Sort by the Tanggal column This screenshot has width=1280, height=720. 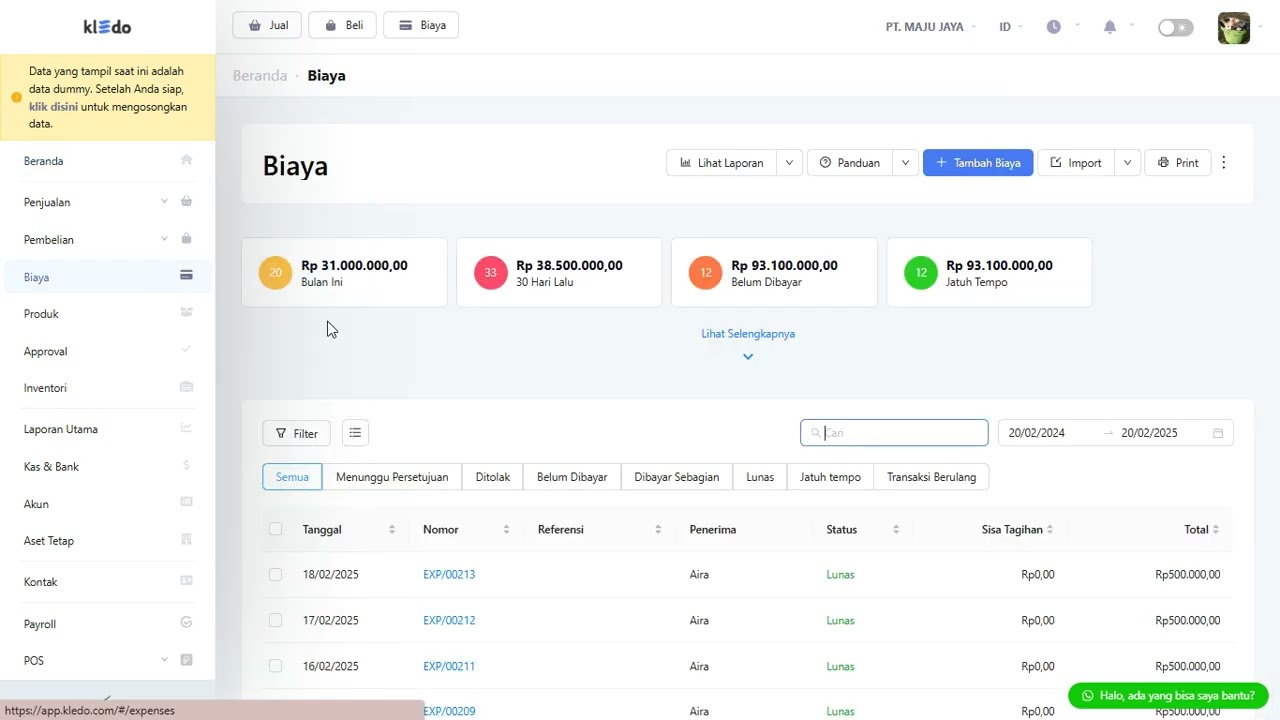click(392, 529)
